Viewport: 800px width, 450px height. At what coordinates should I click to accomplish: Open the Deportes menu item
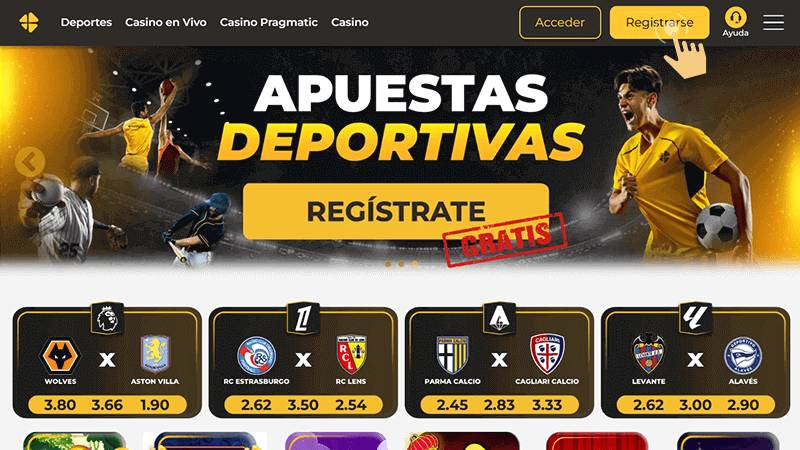[x=86, y=22]
